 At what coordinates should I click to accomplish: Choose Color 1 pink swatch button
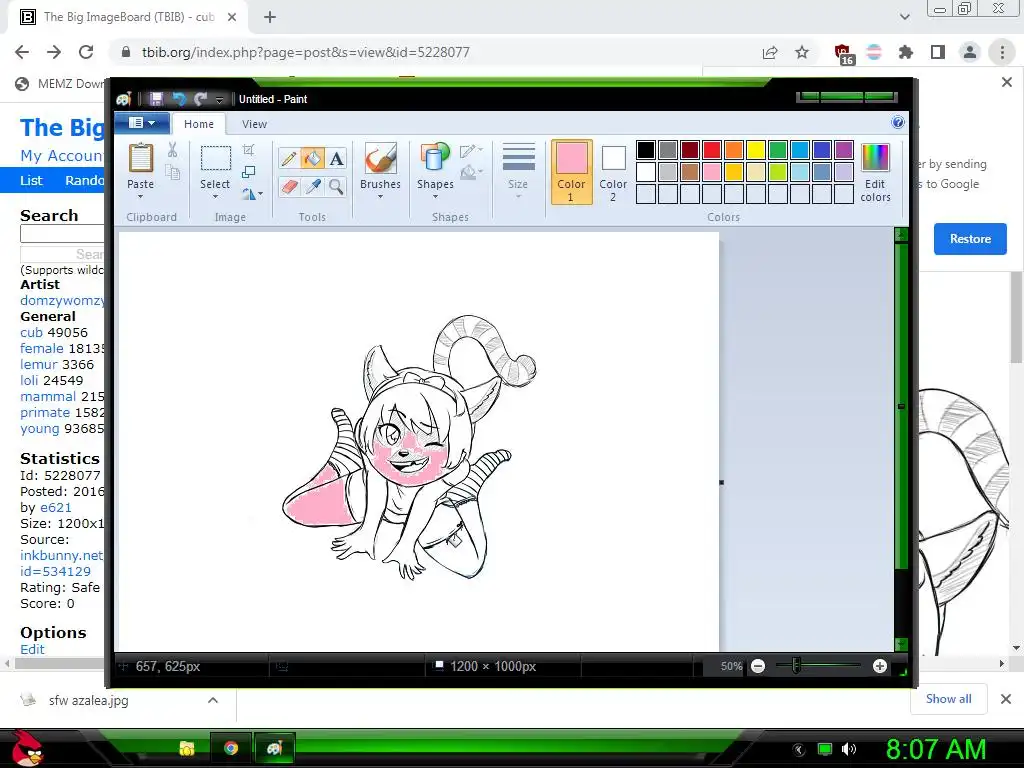tap(571, 172)
